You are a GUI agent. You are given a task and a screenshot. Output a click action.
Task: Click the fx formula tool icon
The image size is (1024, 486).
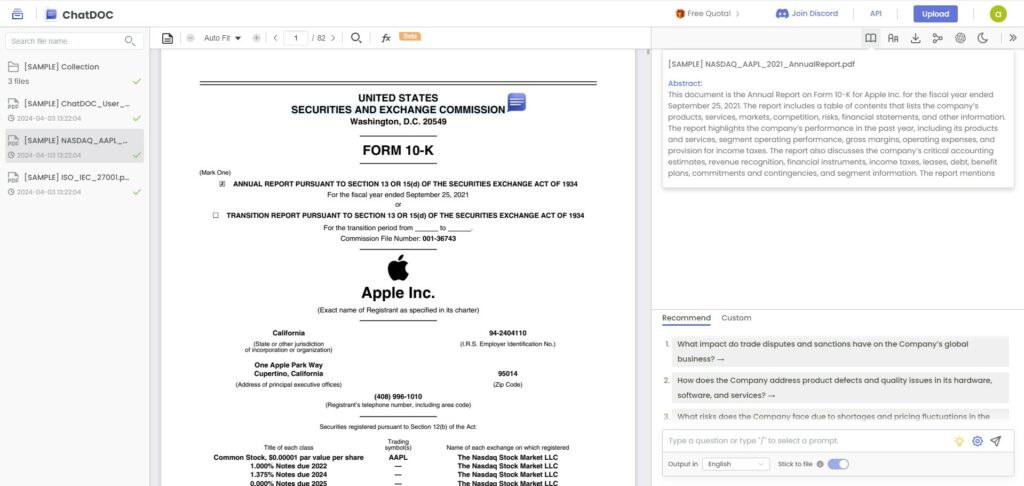(x=386, y=38)
